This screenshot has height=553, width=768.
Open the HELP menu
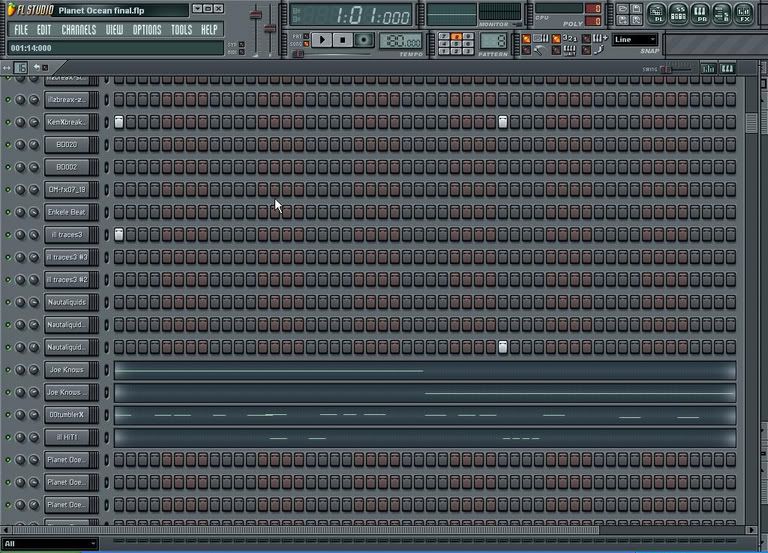[x=209, y=30]
